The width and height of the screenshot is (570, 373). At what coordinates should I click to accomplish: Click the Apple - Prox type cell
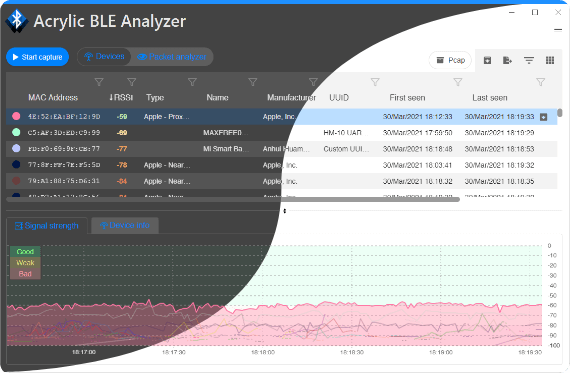(x=166, y=117)
